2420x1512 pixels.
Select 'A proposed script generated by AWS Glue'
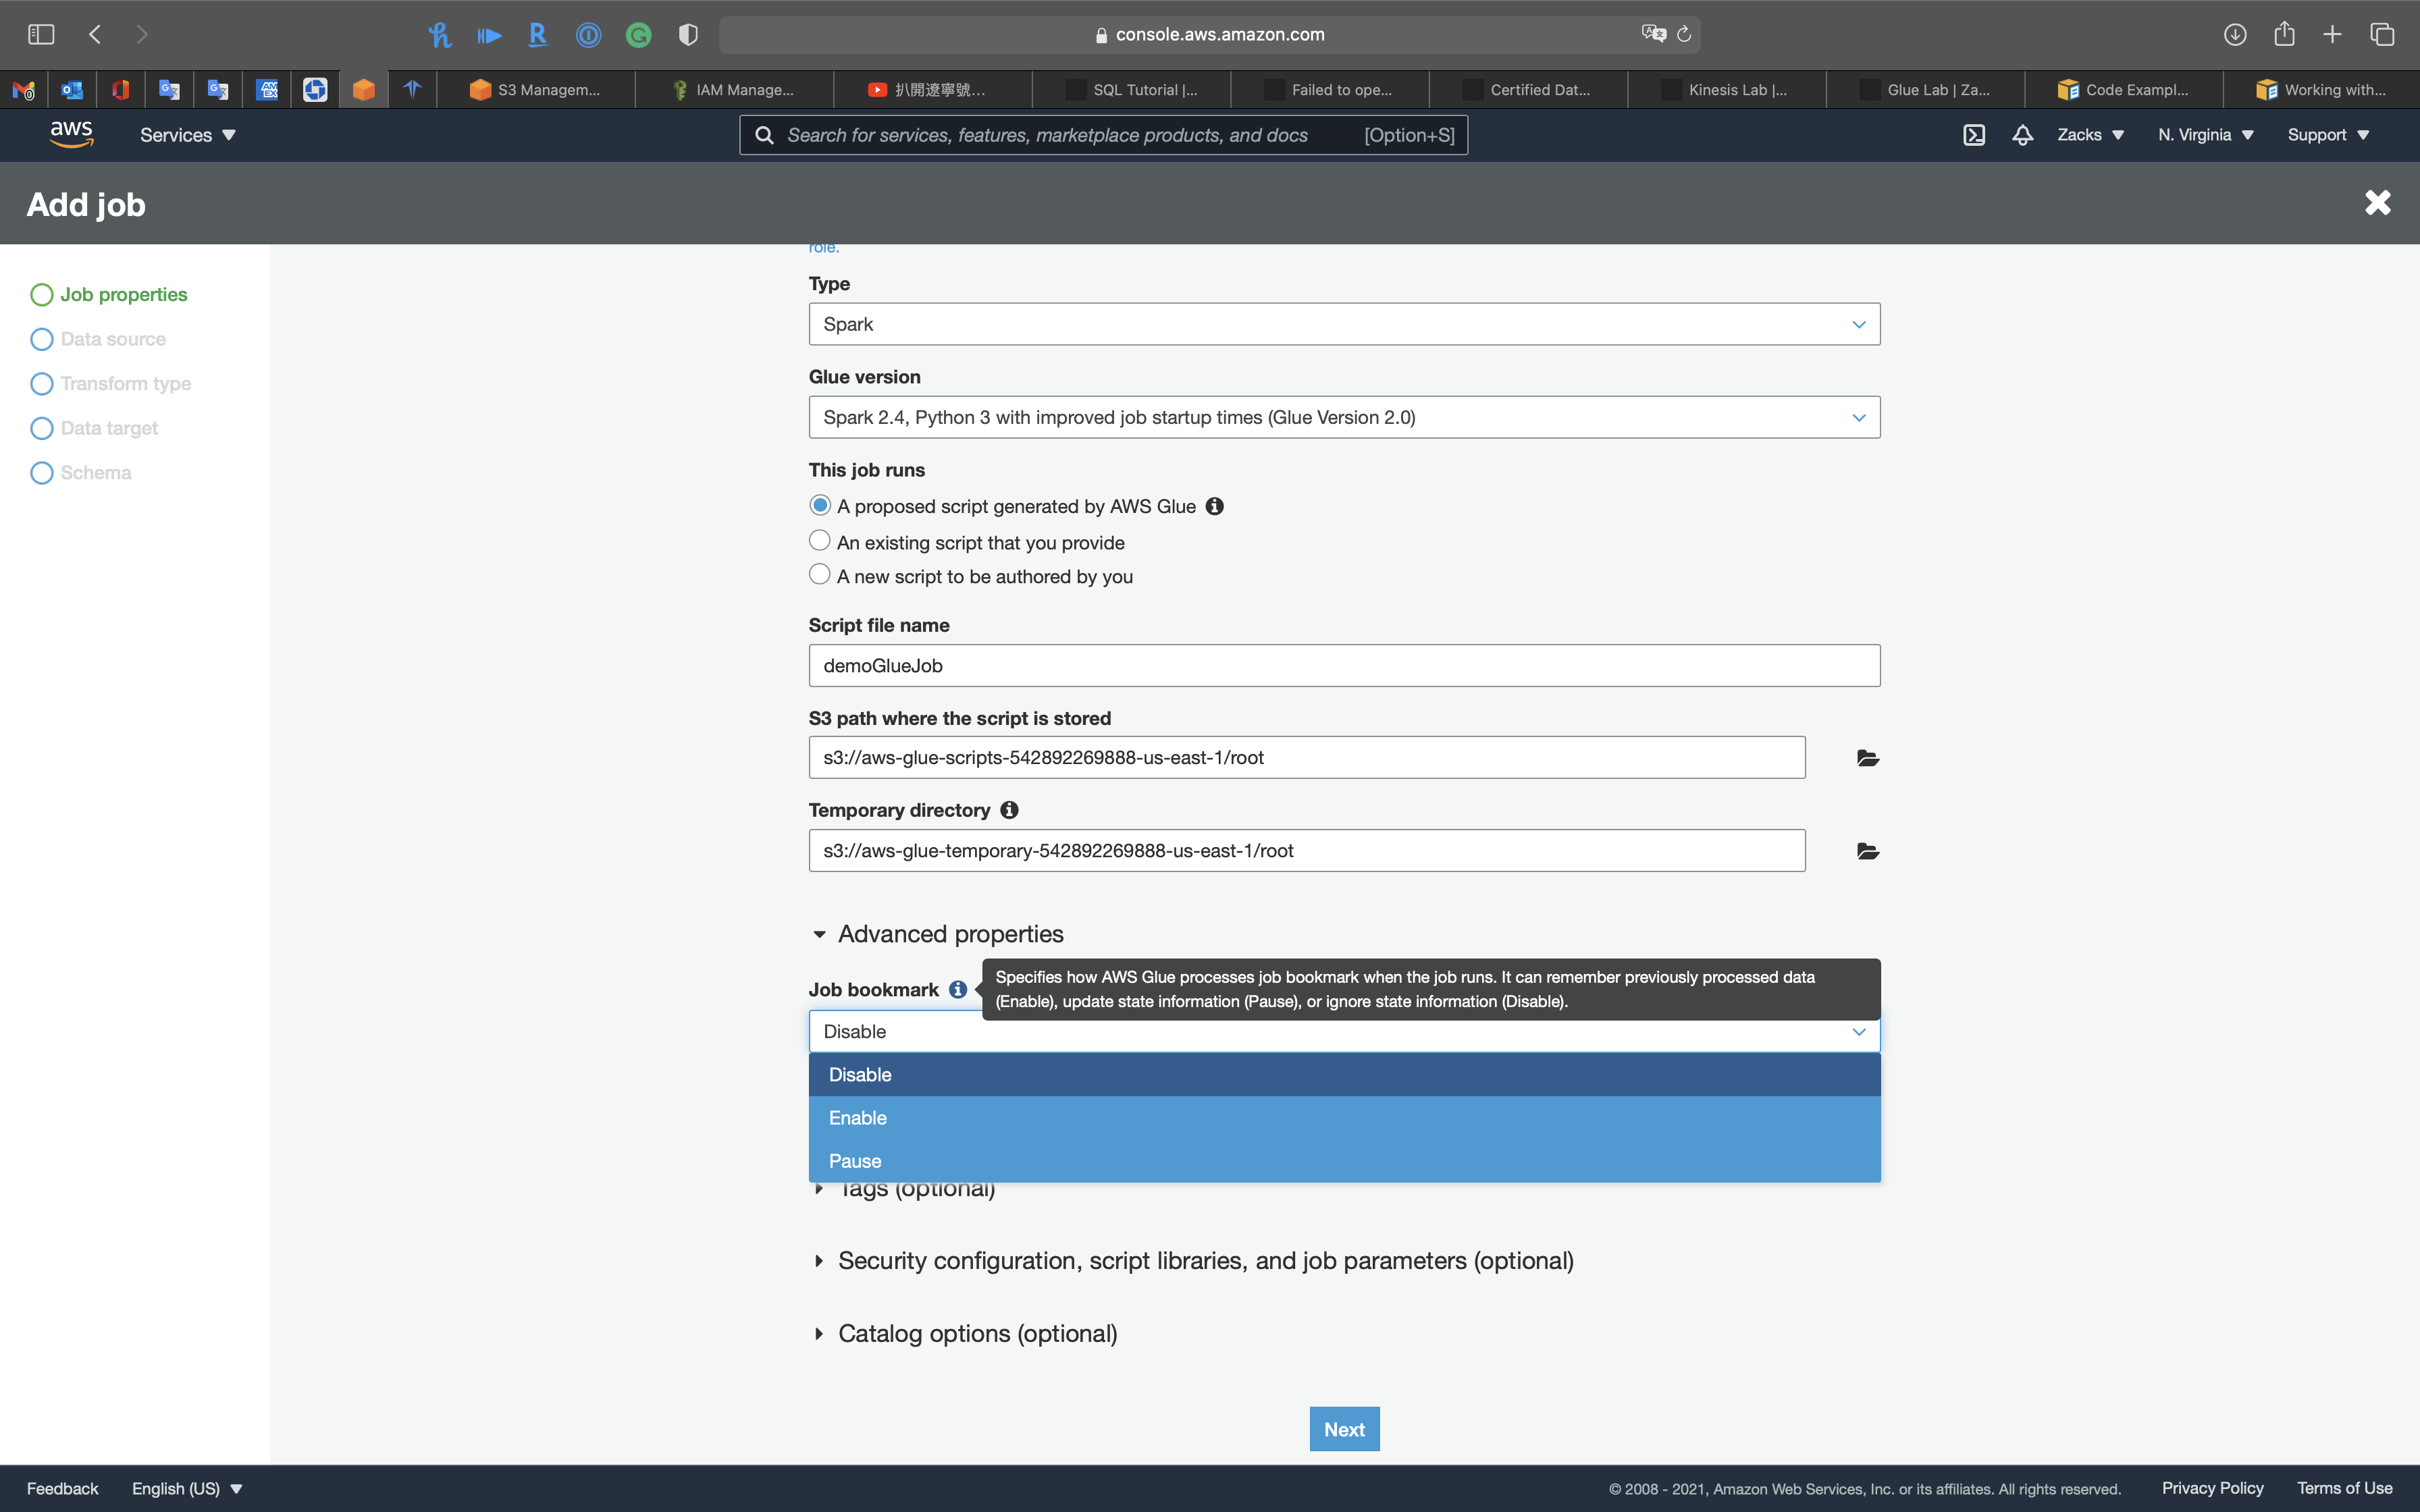pyautogui.click(x=819, y=505)
